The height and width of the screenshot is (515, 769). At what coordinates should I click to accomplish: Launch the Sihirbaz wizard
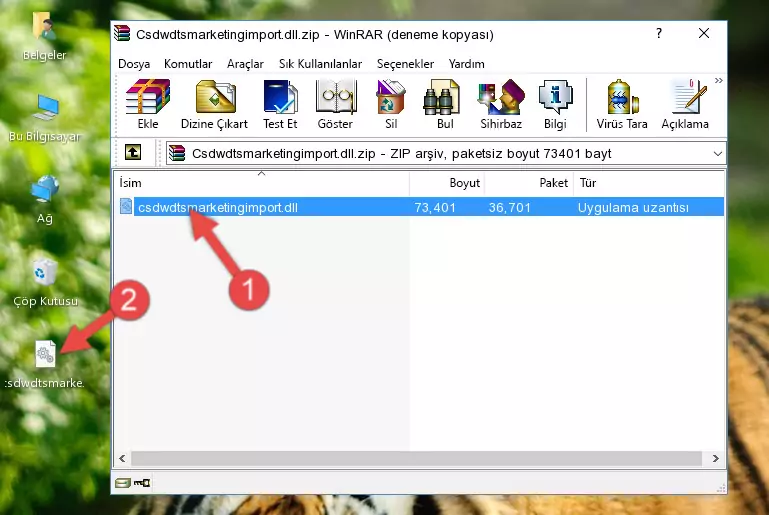point(501,104)
